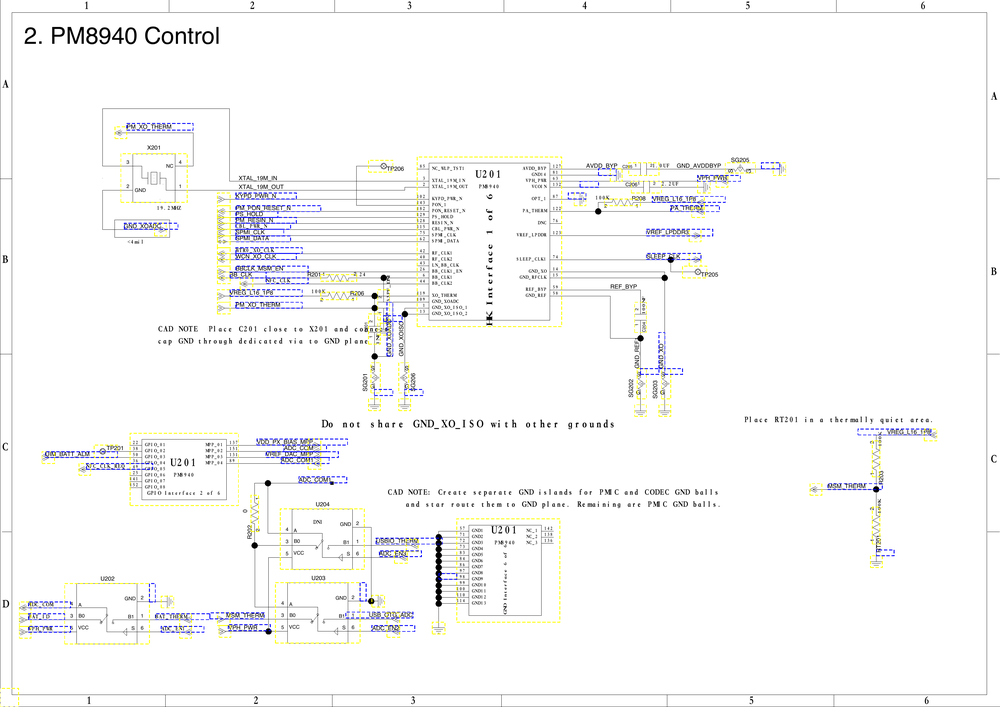Select the U202 switch designator
This screenshot has height=707, width=1000.
(x=107, y=579)
